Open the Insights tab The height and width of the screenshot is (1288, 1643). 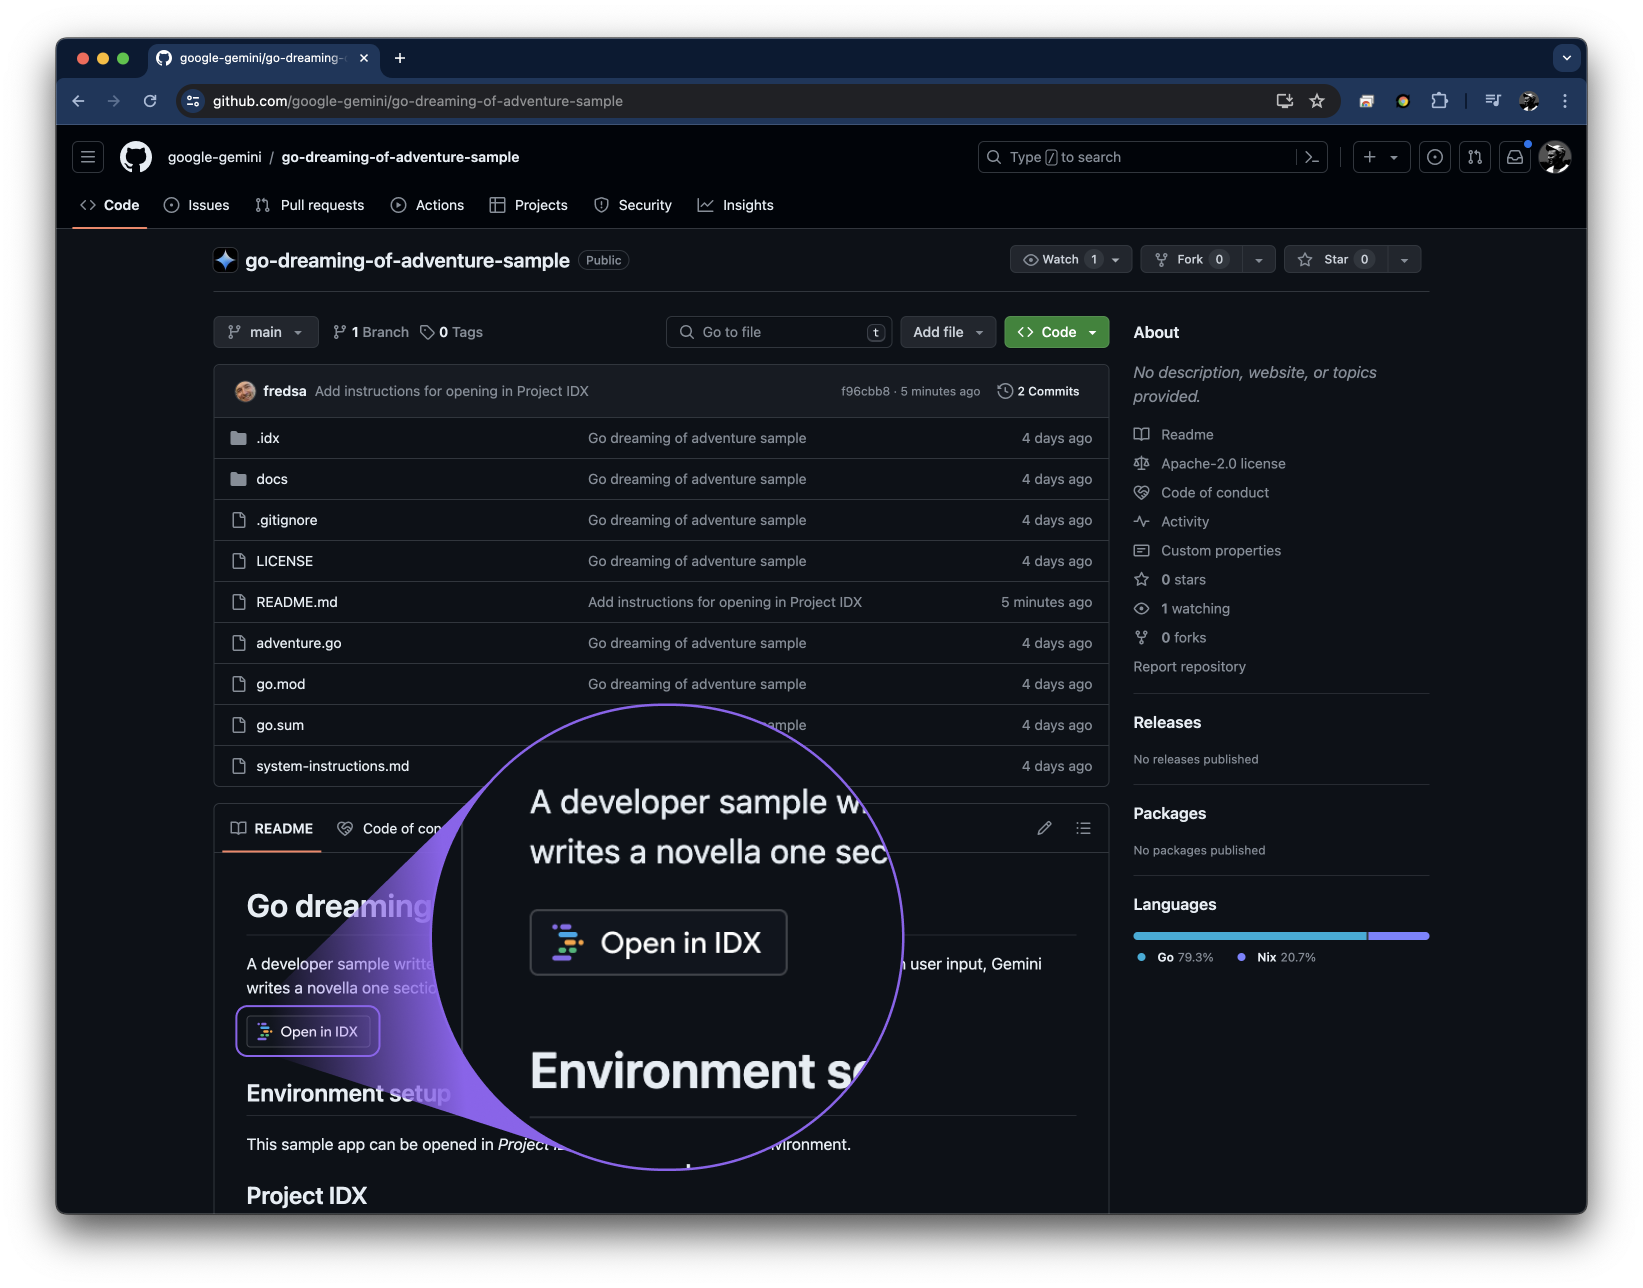[x=736, y=205]
